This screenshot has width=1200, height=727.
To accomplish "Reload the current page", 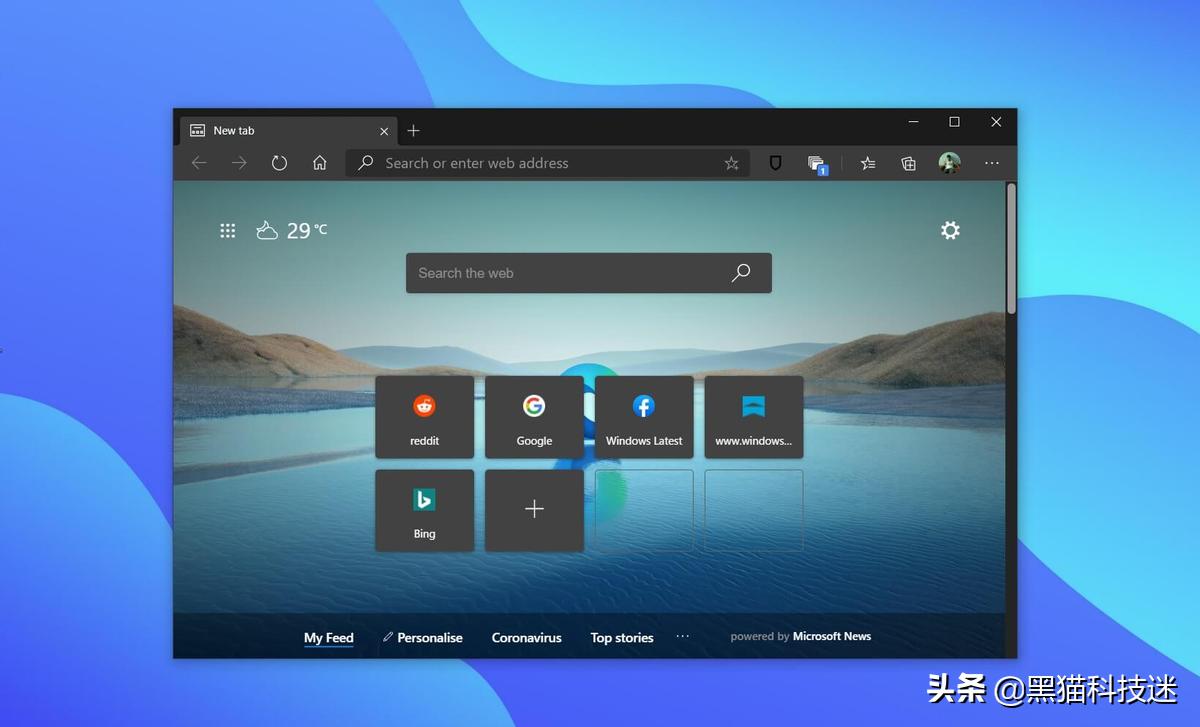I will (279, 163).
